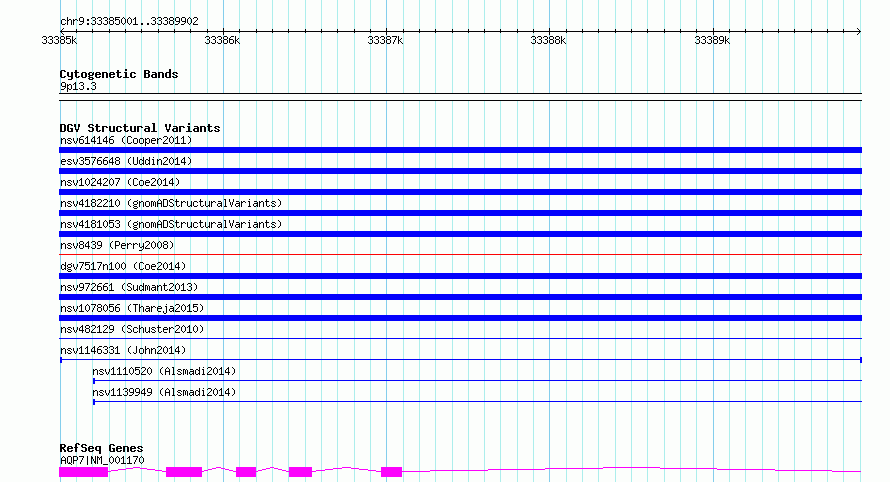Viewport: 890px width, 482px height.
Task: Select the Cytogenetic Bands track title
Action: coord(119,74)
